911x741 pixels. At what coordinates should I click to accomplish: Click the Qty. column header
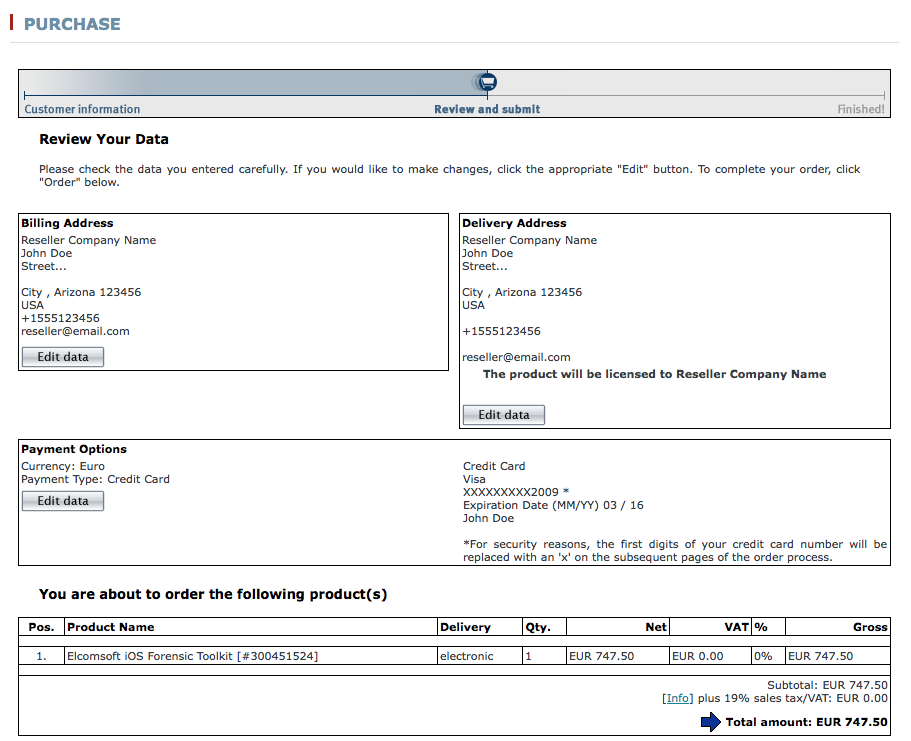click(537, 627)
